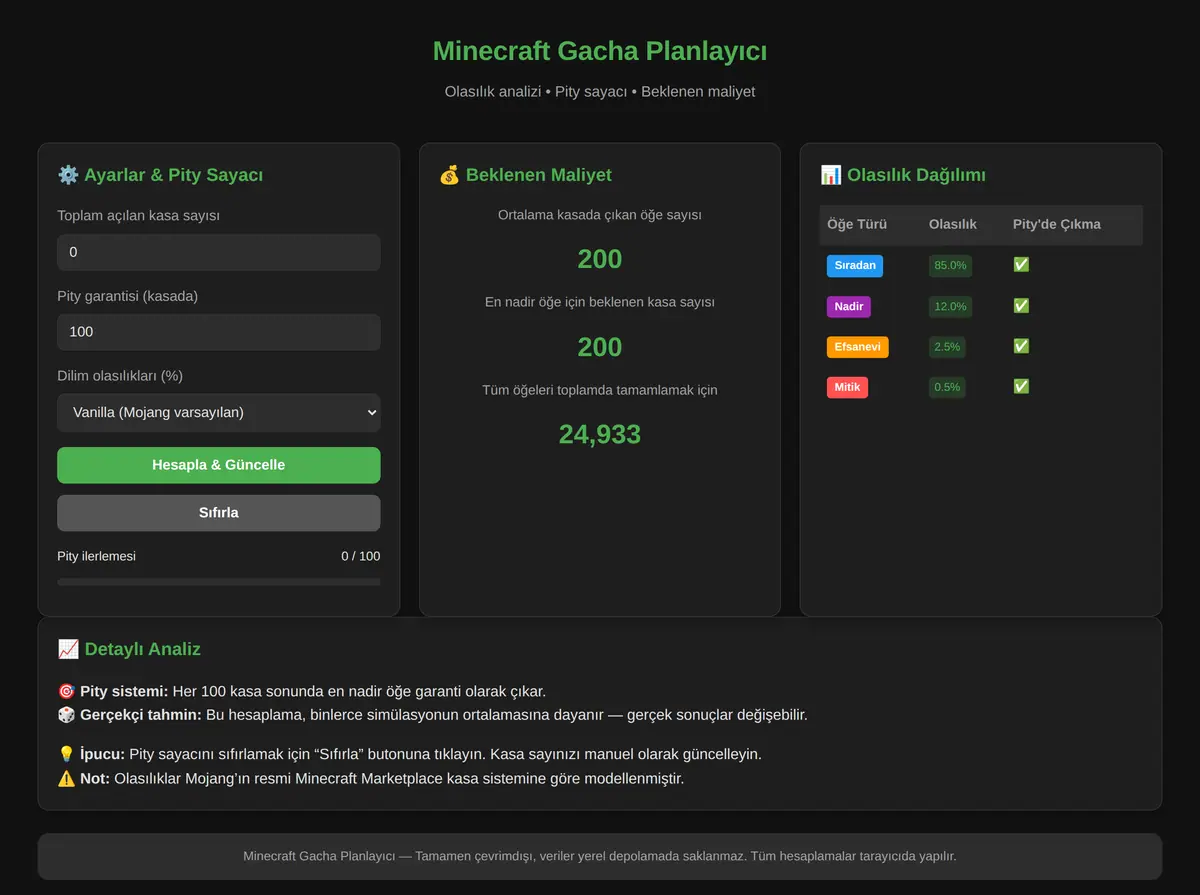Viewport: 1200px width, 895px height.
Task: Click the Tüm öğeleri toplamda tamamlamak için label
Action: [600, 390]
